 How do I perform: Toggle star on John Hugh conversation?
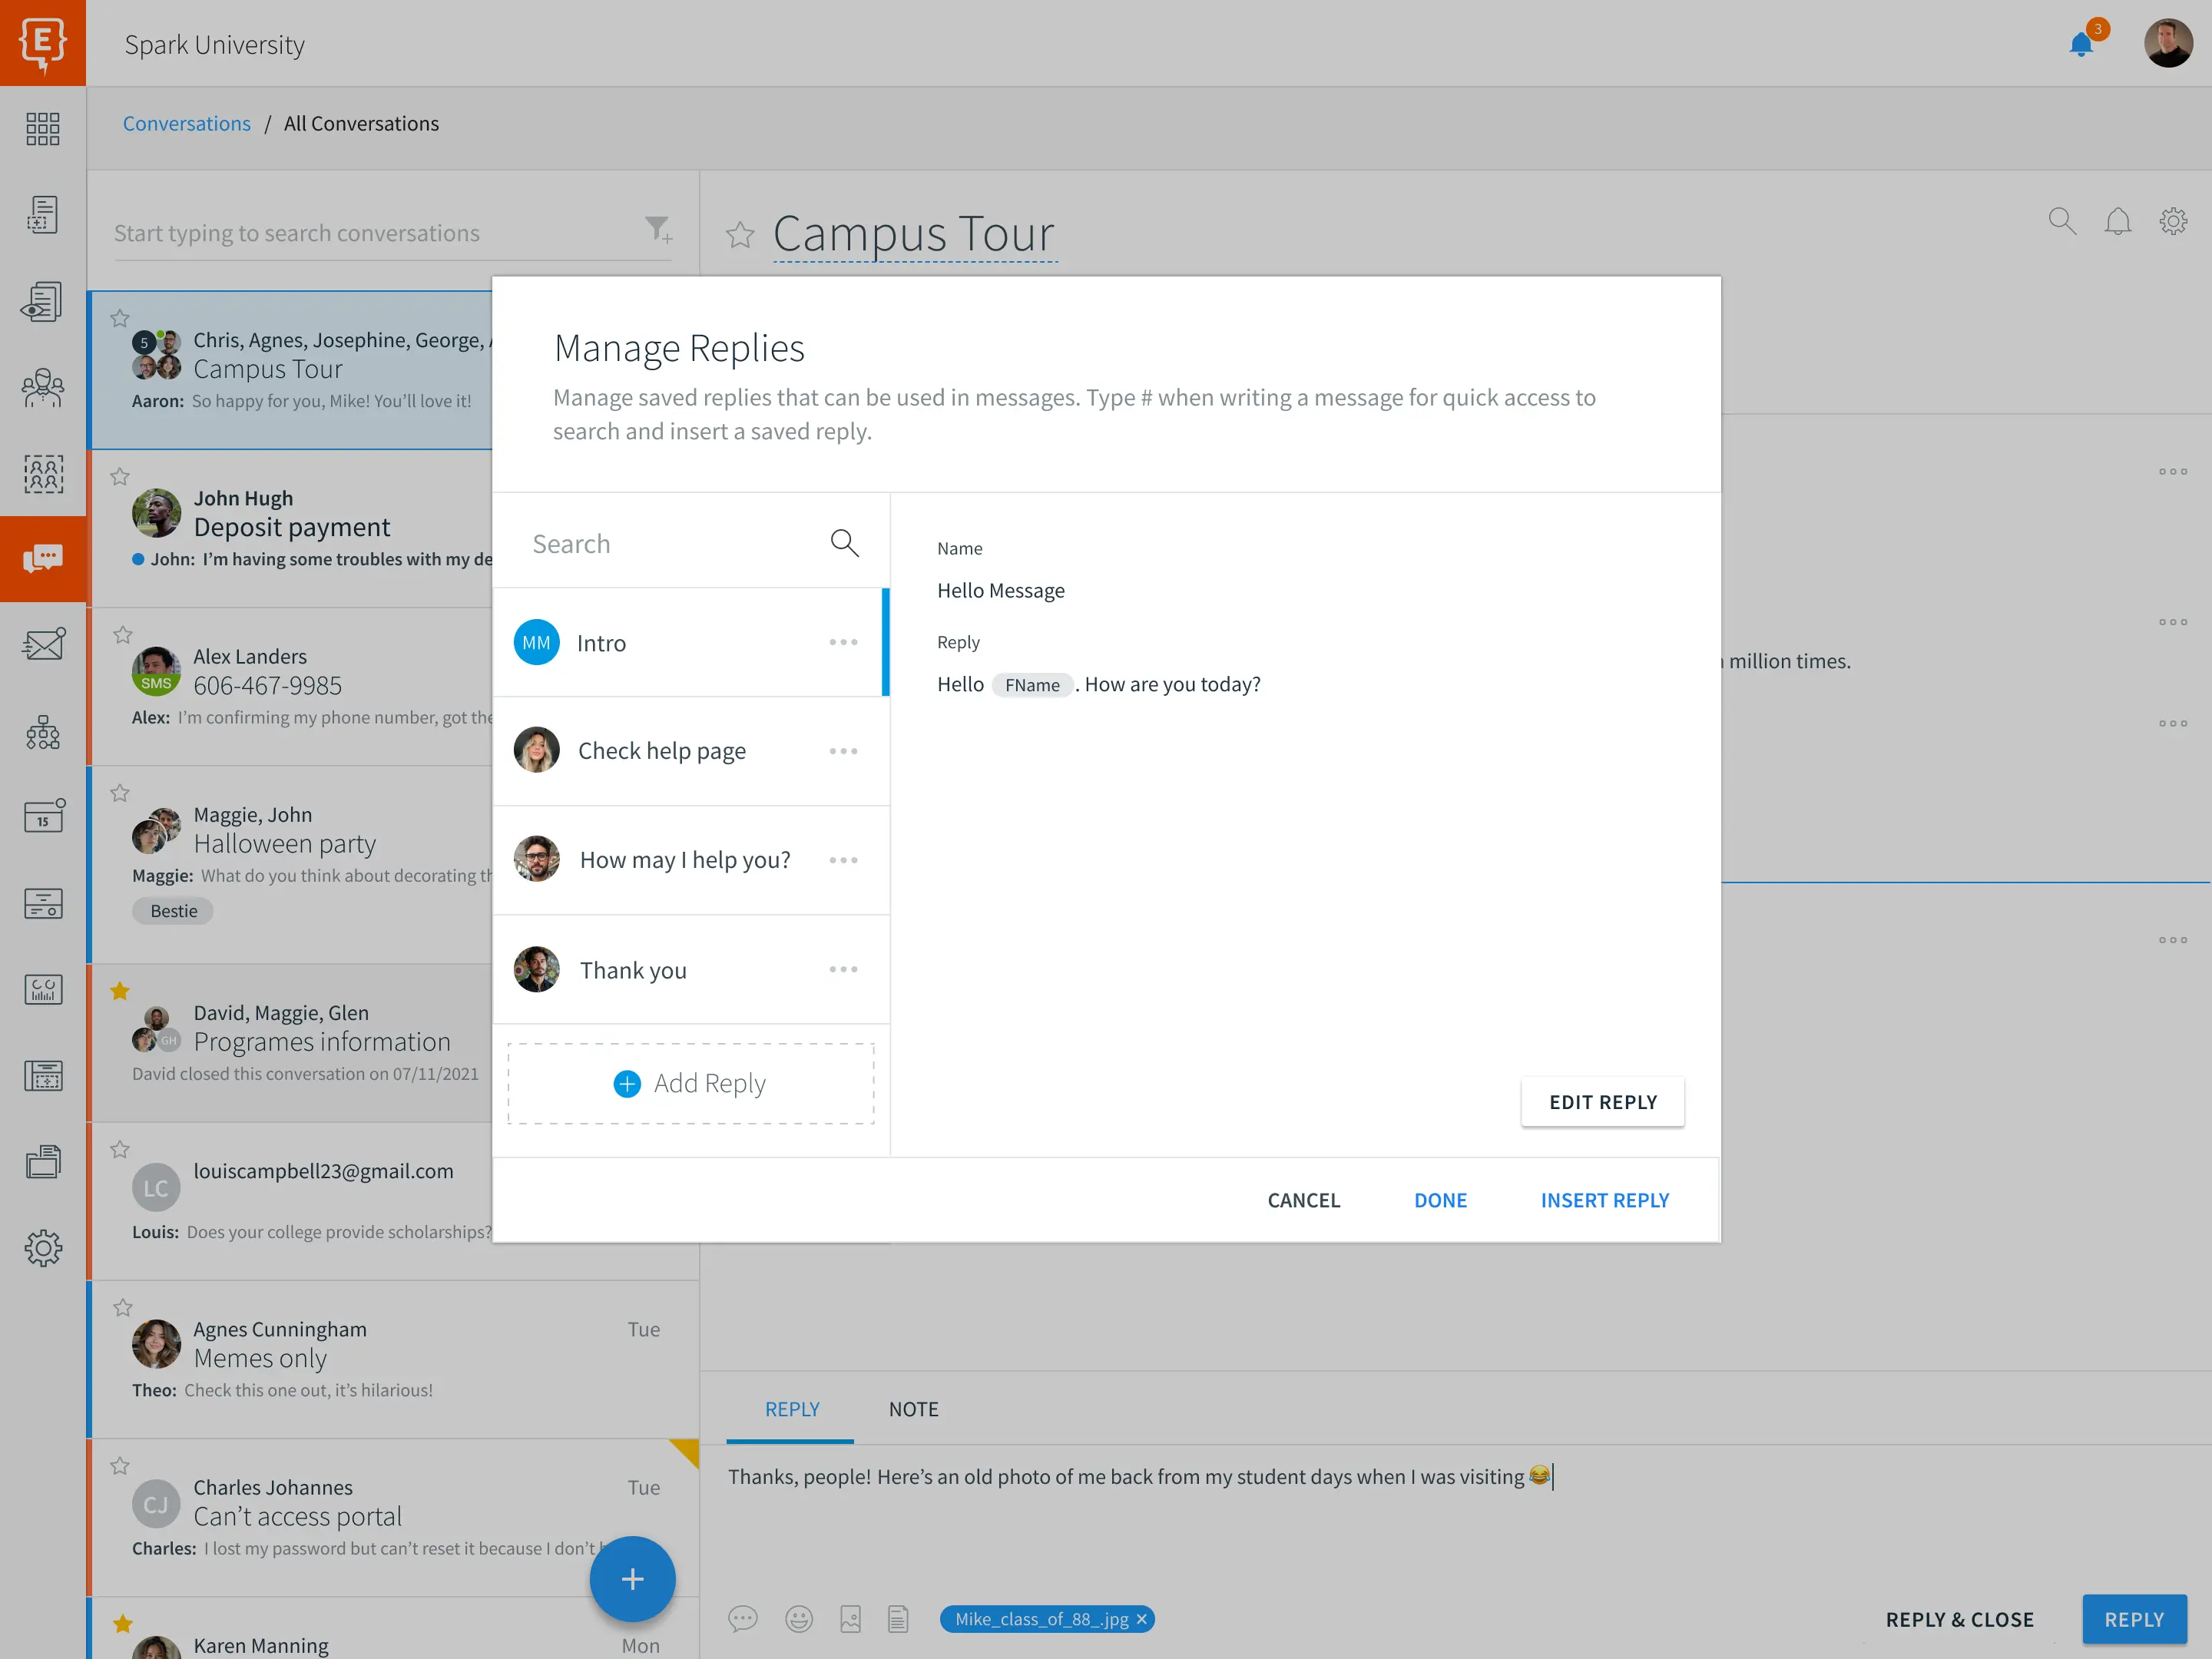[120, 476]
